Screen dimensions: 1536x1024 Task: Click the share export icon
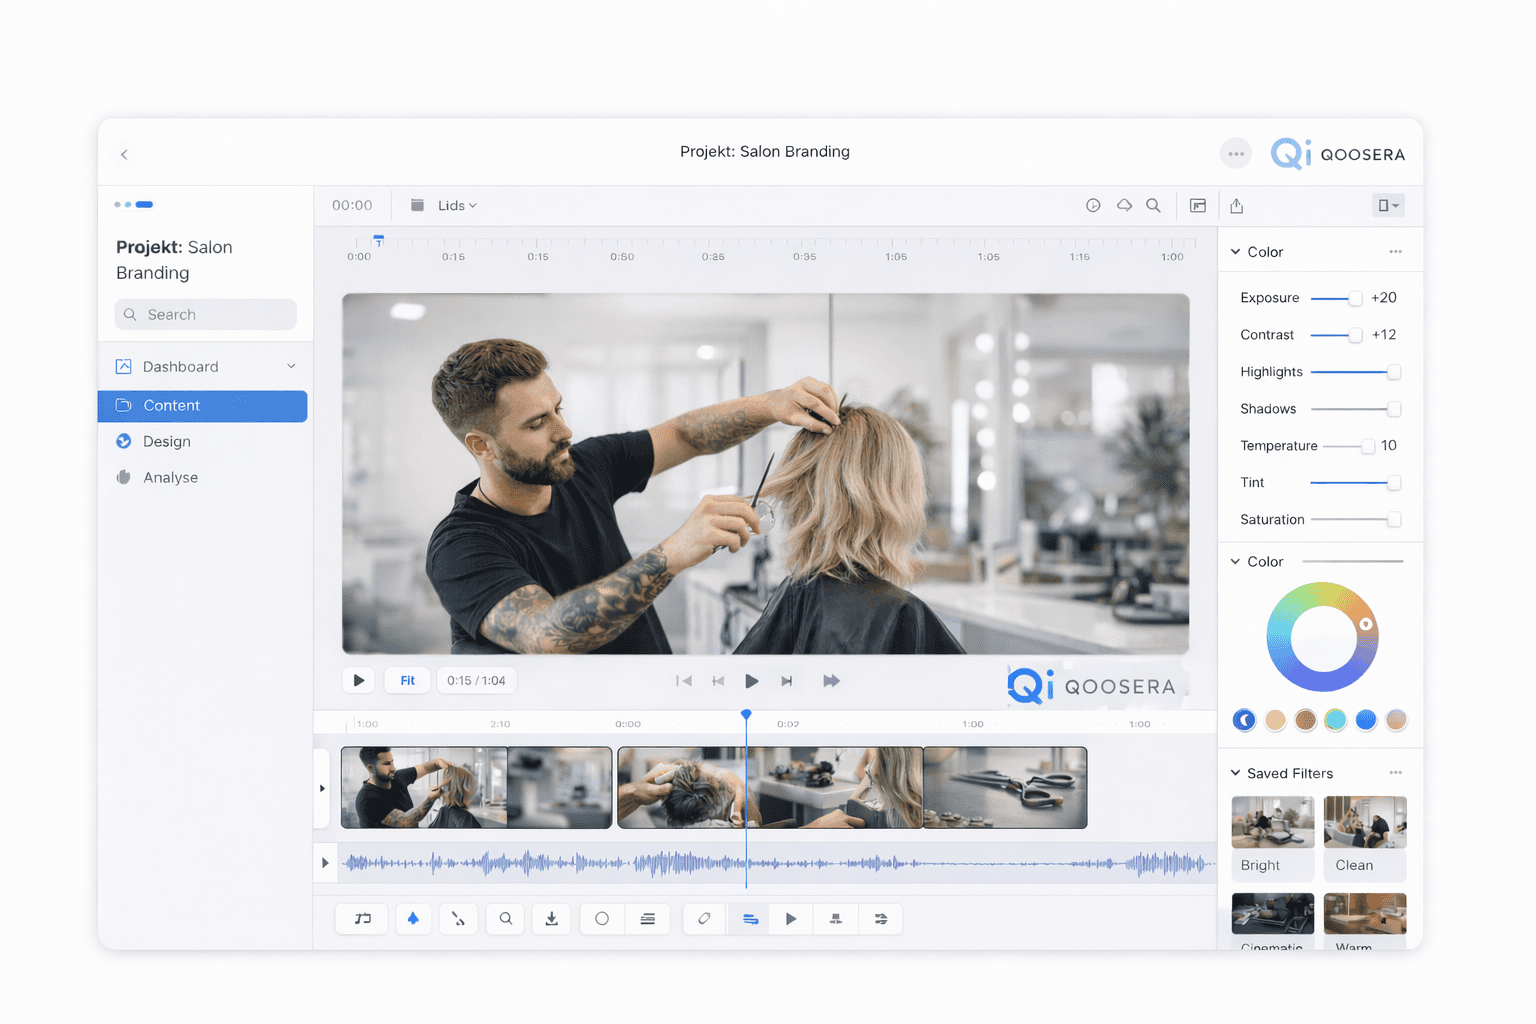coord(1237,205)
